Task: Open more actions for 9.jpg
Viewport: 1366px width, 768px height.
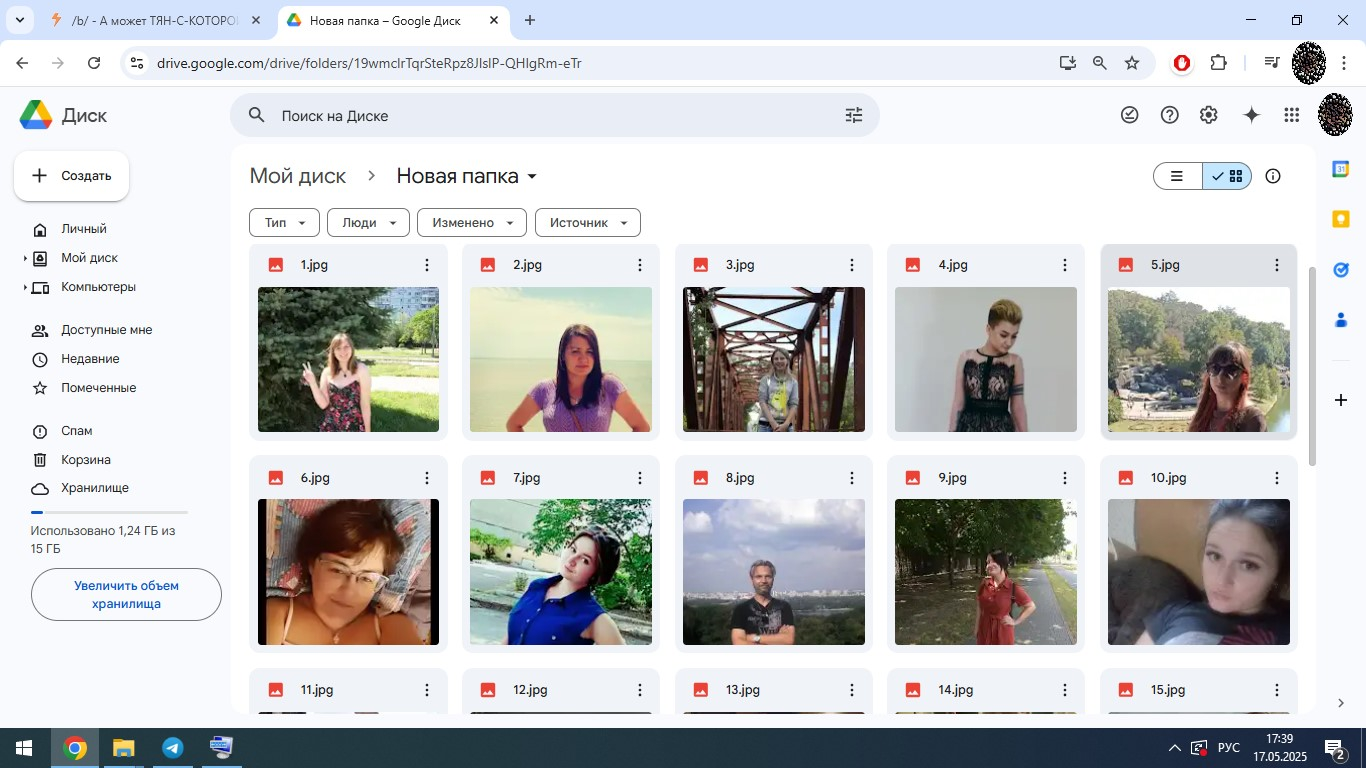Action: click(1065, 478)
